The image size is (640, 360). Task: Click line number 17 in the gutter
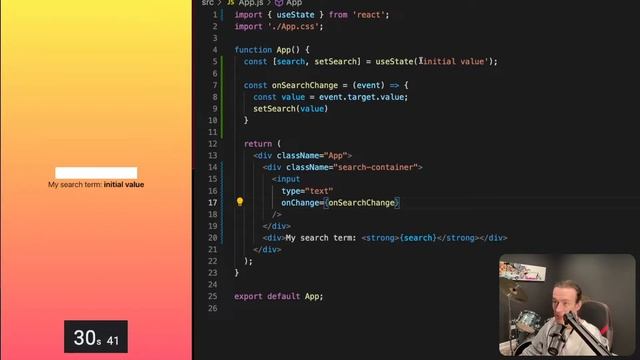213,203
